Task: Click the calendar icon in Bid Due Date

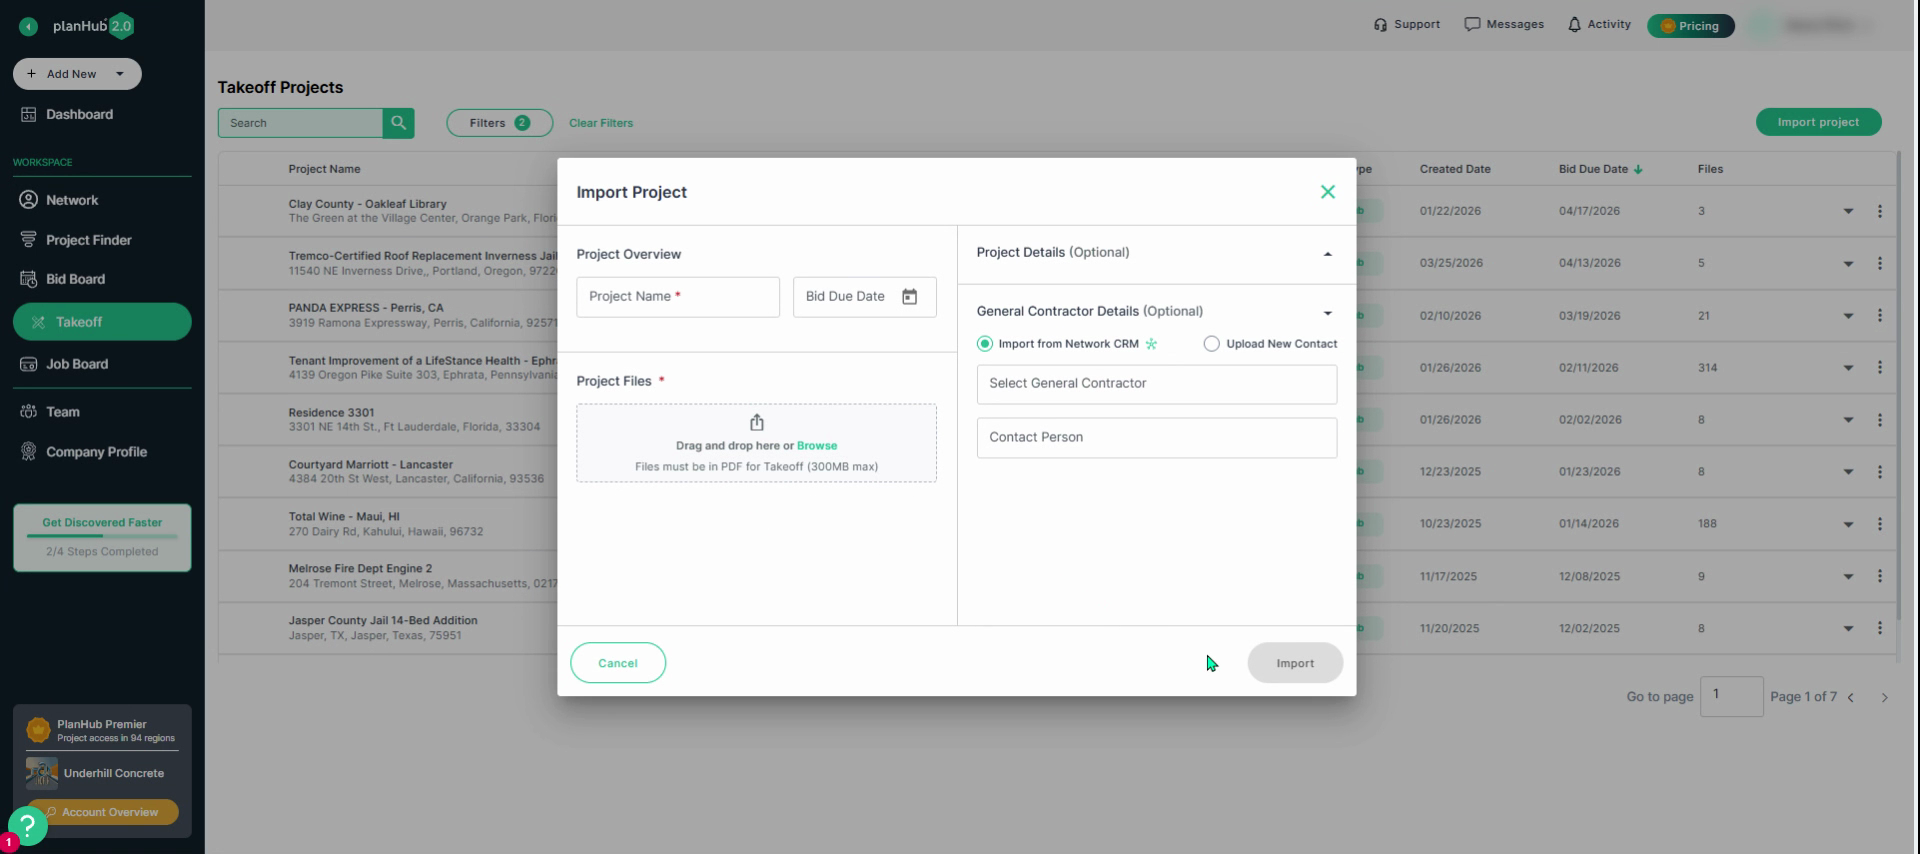Action: point(909,297)
